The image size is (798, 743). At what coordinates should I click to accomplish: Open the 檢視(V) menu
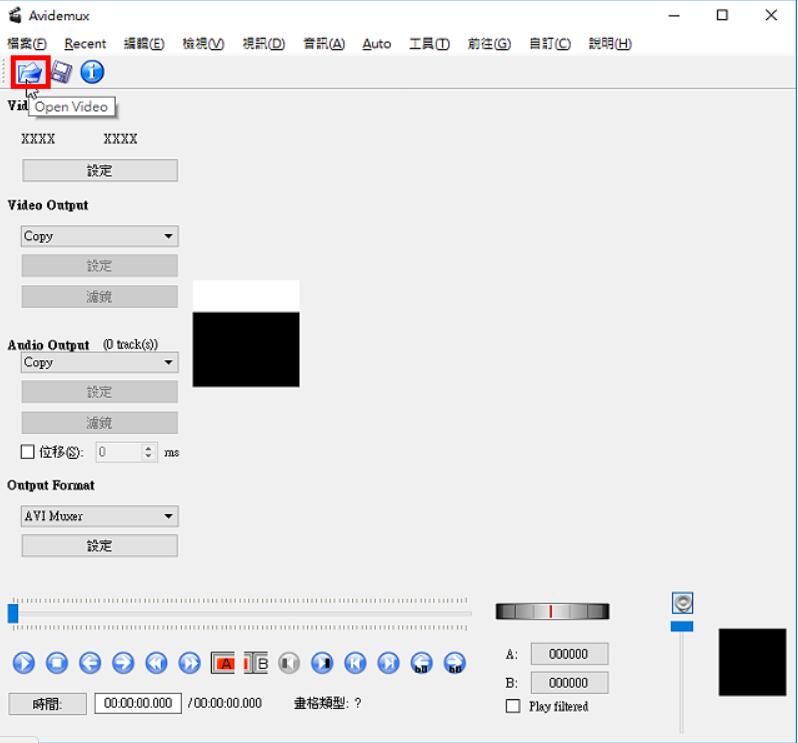point(203,44)
